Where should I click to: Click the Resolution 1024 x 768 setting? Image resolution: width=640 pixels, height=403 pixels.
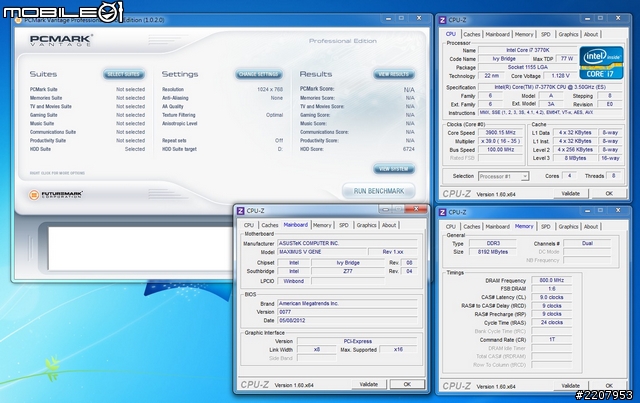pyautogui.click(x=222, y=89)
